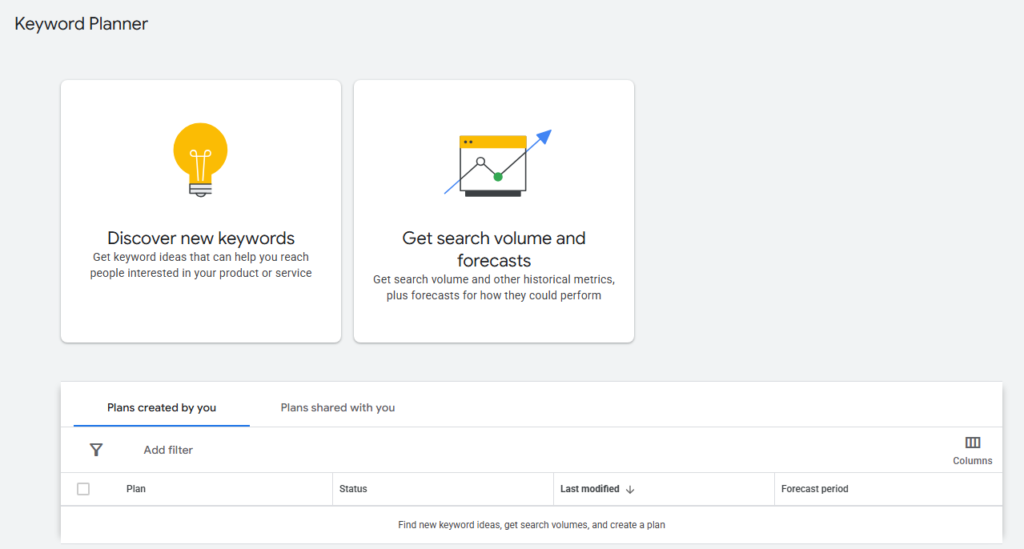The height and width of the screenshot is (549, 1024).
Task: Click the Keyword Planner page title
Action: pyautogui.click(x=81, y=24)
